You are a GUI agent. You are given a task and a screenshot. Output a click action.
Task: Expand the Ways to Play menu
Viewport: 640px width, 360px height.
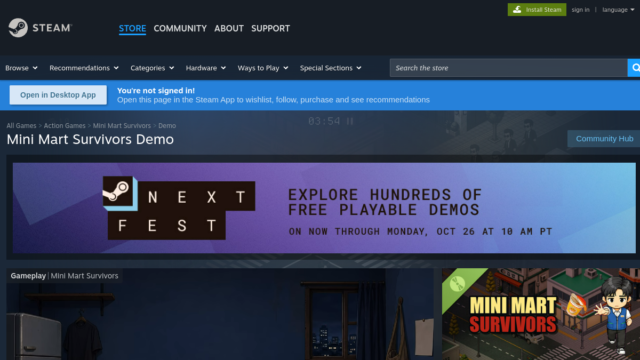click(262, 68)
